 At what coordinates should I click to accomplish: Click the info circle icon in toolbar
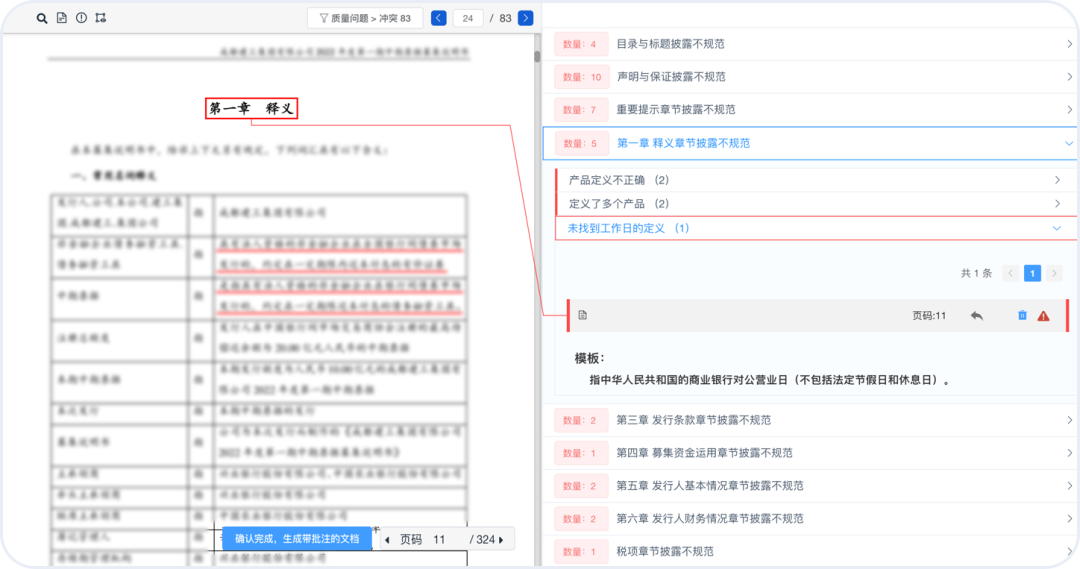tap(81, 18)
